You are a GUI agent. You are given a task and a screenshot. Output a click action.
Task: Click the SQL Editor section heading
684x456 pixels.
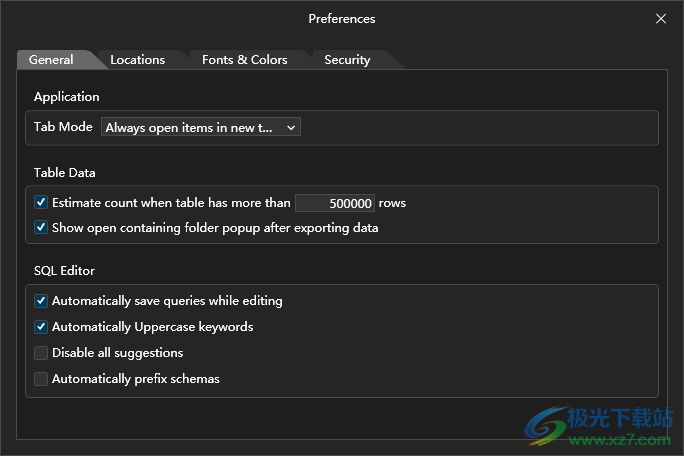[64, 270]
